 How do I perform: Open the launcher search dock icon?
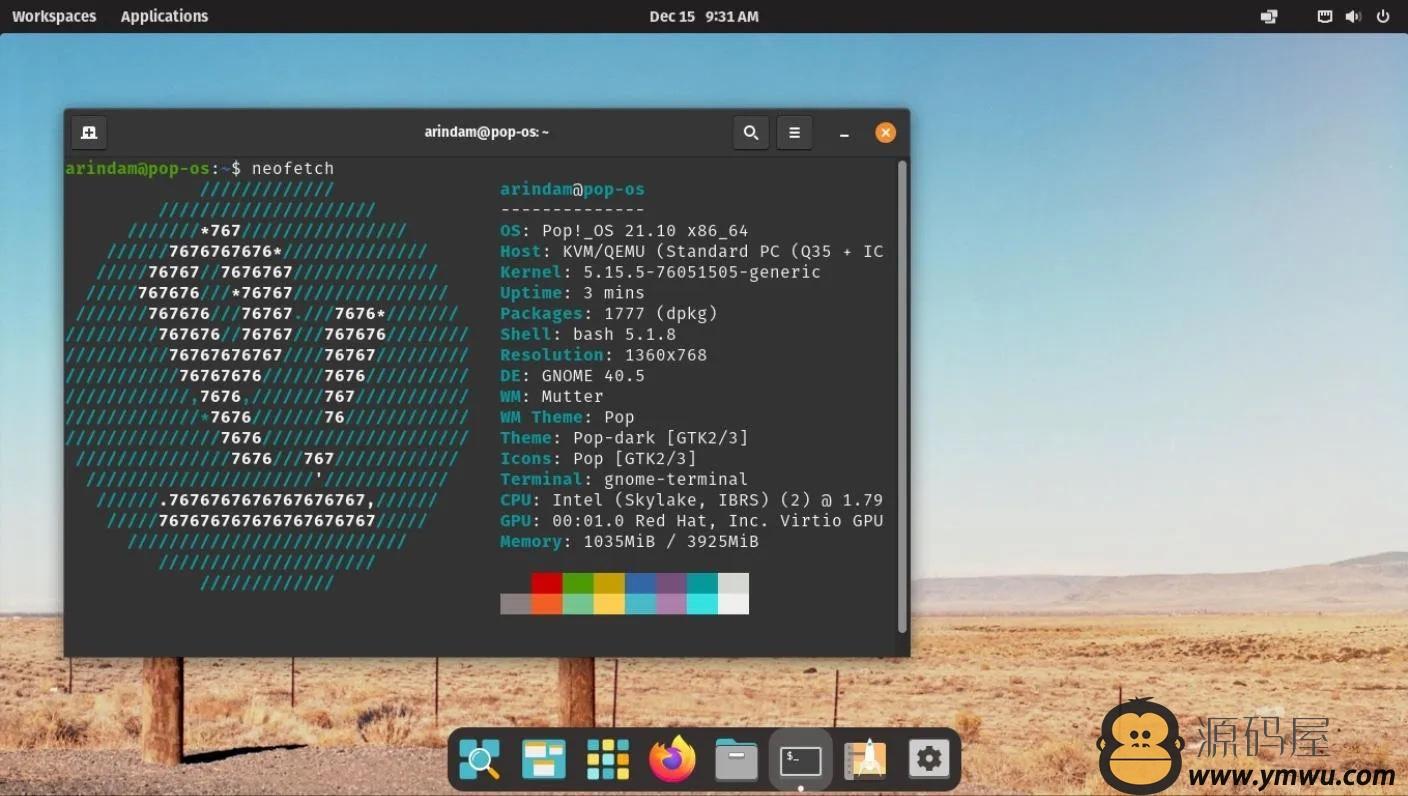click(x=480, y=760)
